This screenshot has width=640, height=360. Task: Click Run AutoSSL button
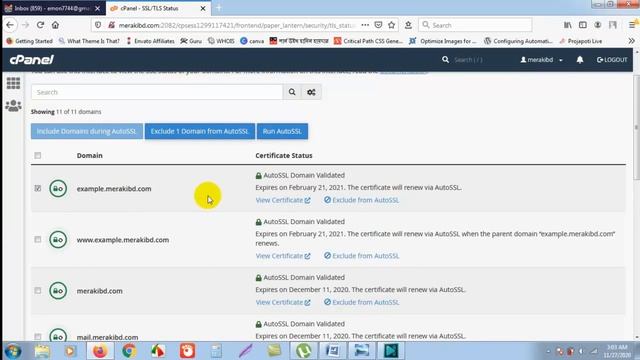point(282,131)
